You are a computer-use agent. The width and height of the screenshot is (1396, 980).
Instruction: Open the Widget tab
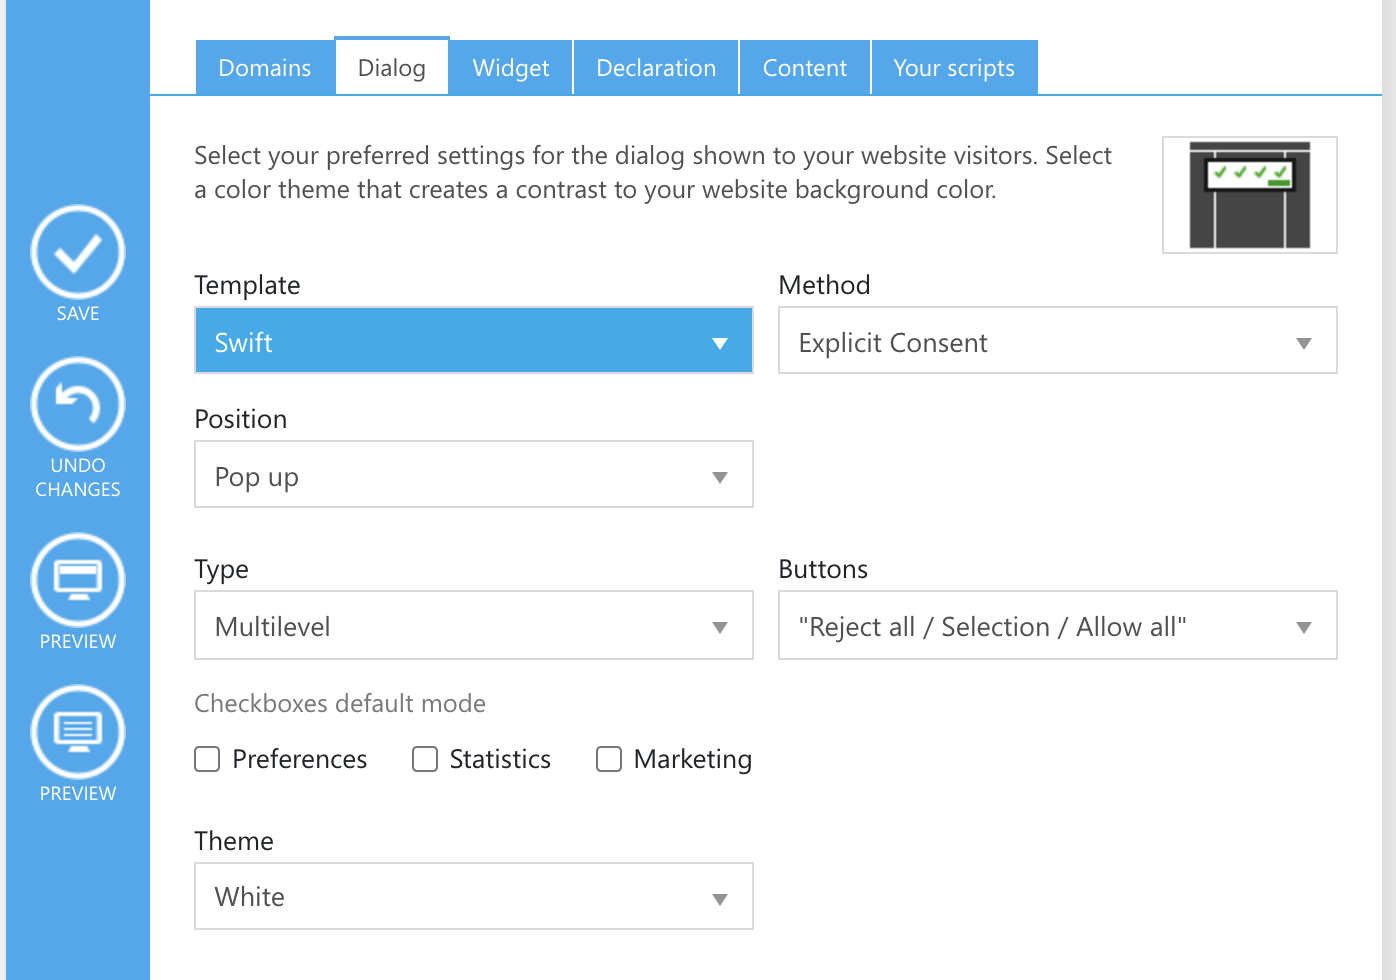coord(511,68)
